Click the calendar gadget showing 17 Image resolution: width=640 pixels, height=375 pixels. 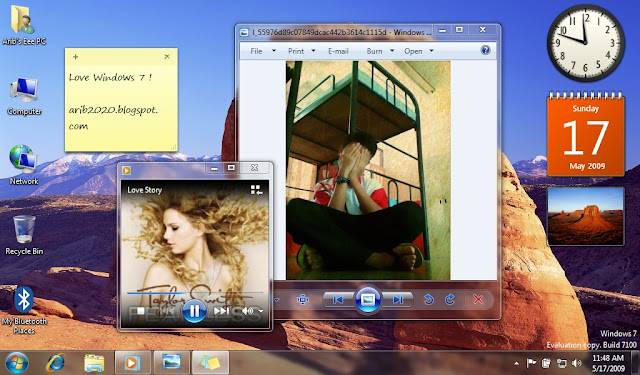(586, 134)
